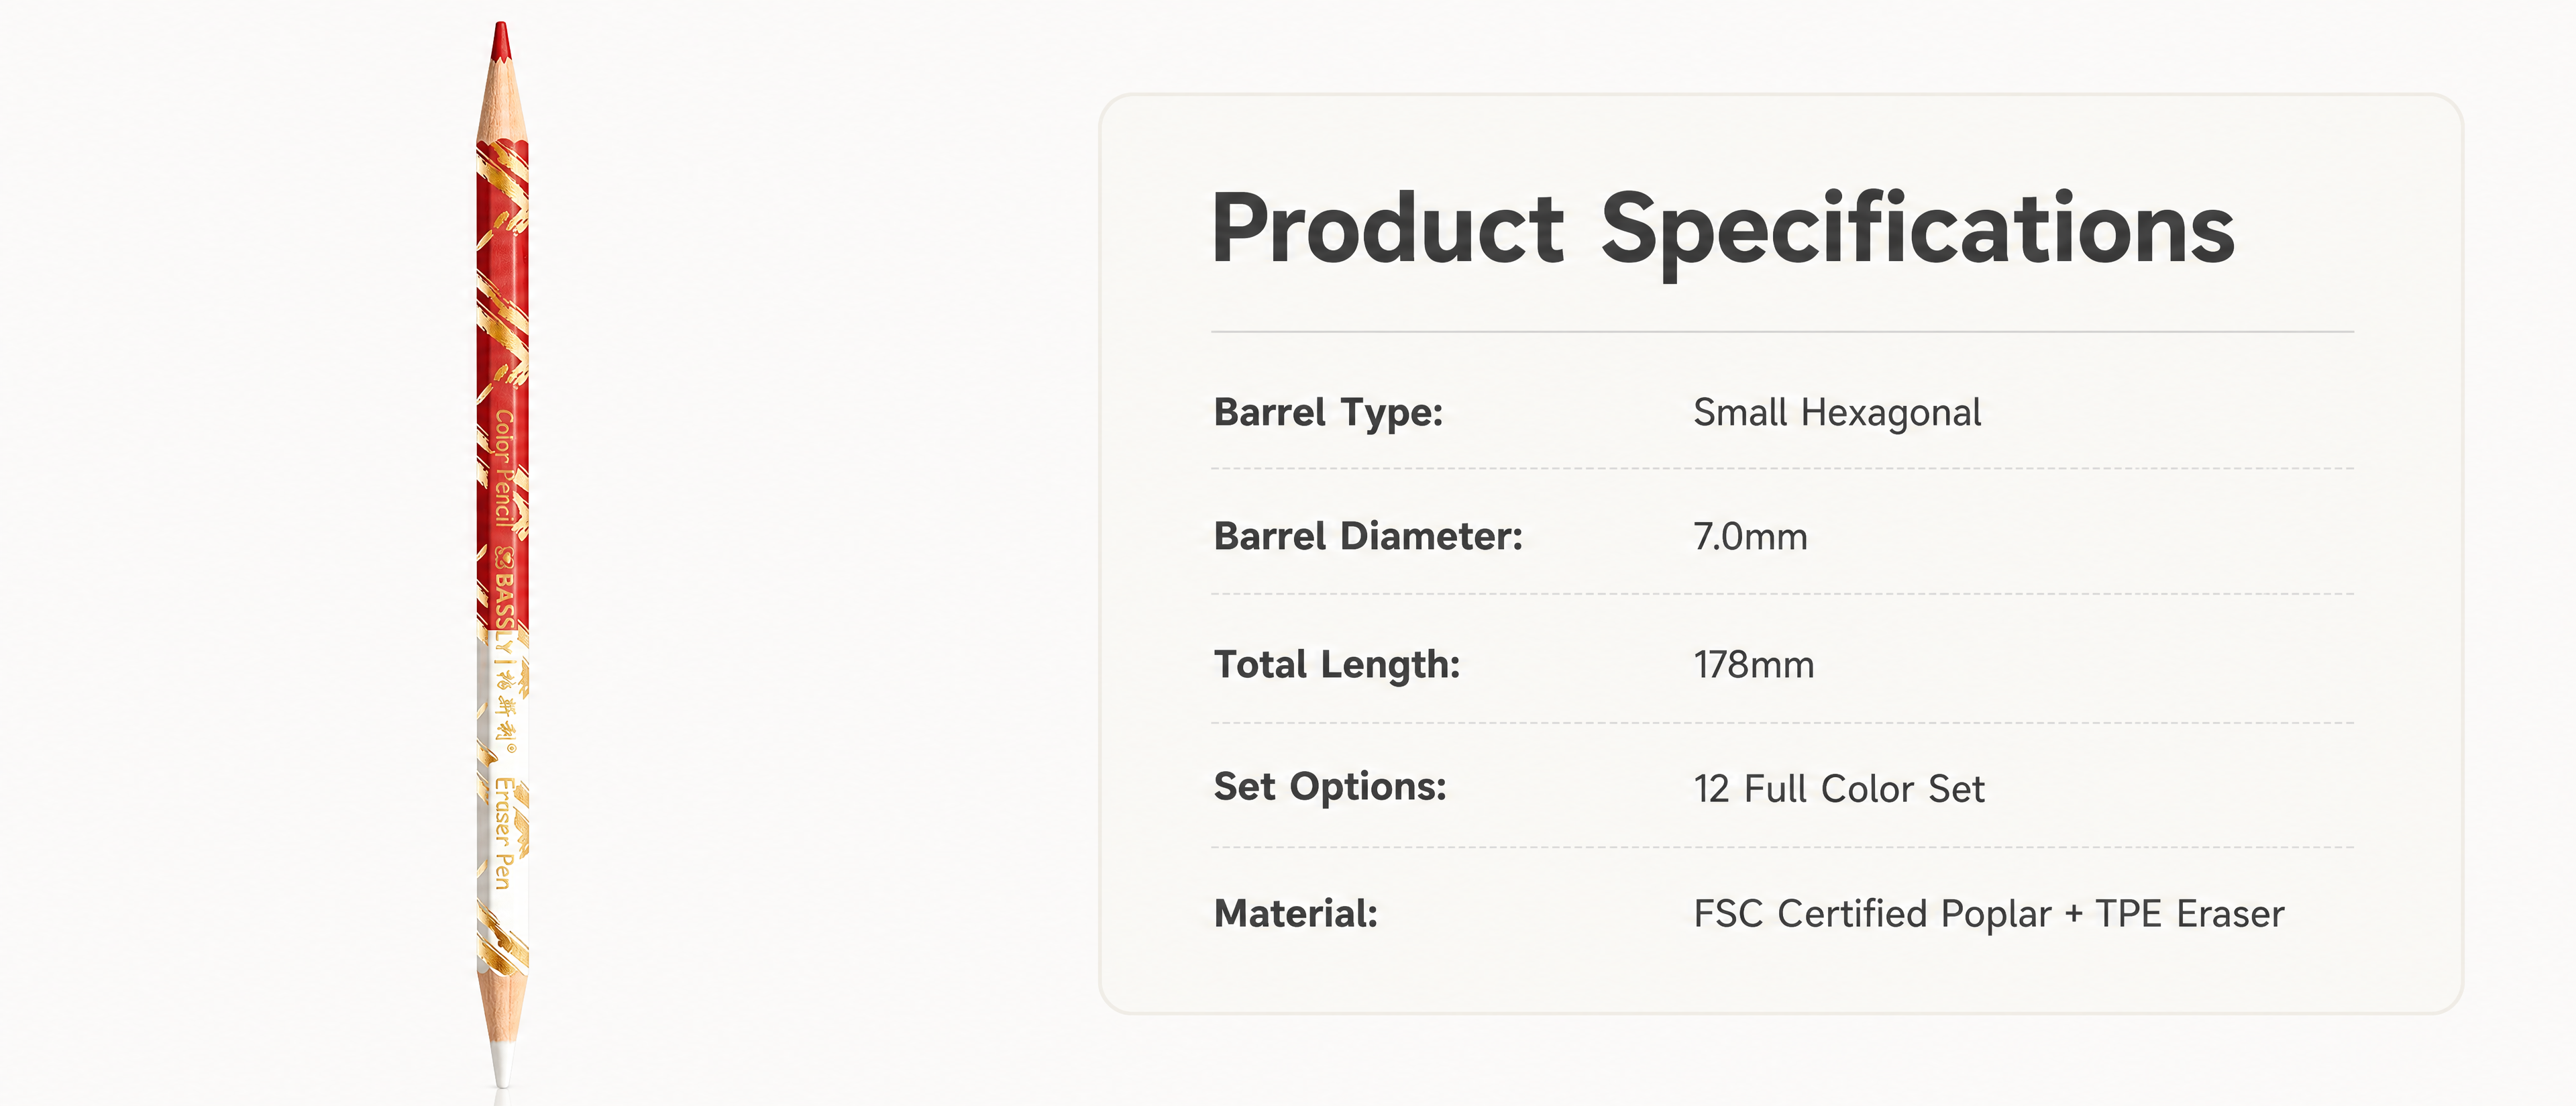The image size is (2576, 1106).
Task: Click the Set Options label
Action: pyautogui.click(x=1330, y=788)
